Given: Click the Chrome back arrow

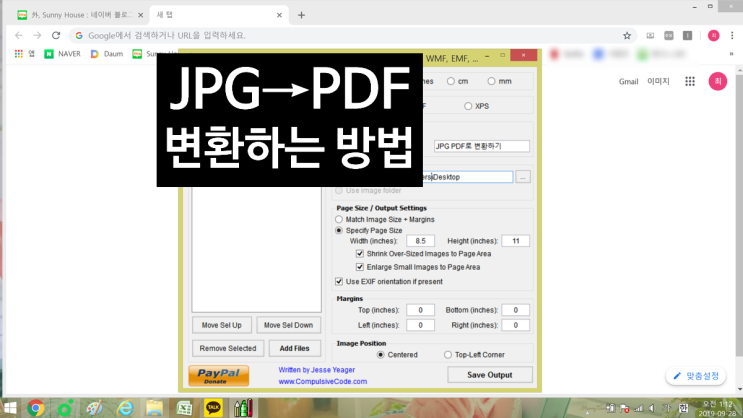Looking at the screenshot, I should pyautogui.click(x=18, y=36).
